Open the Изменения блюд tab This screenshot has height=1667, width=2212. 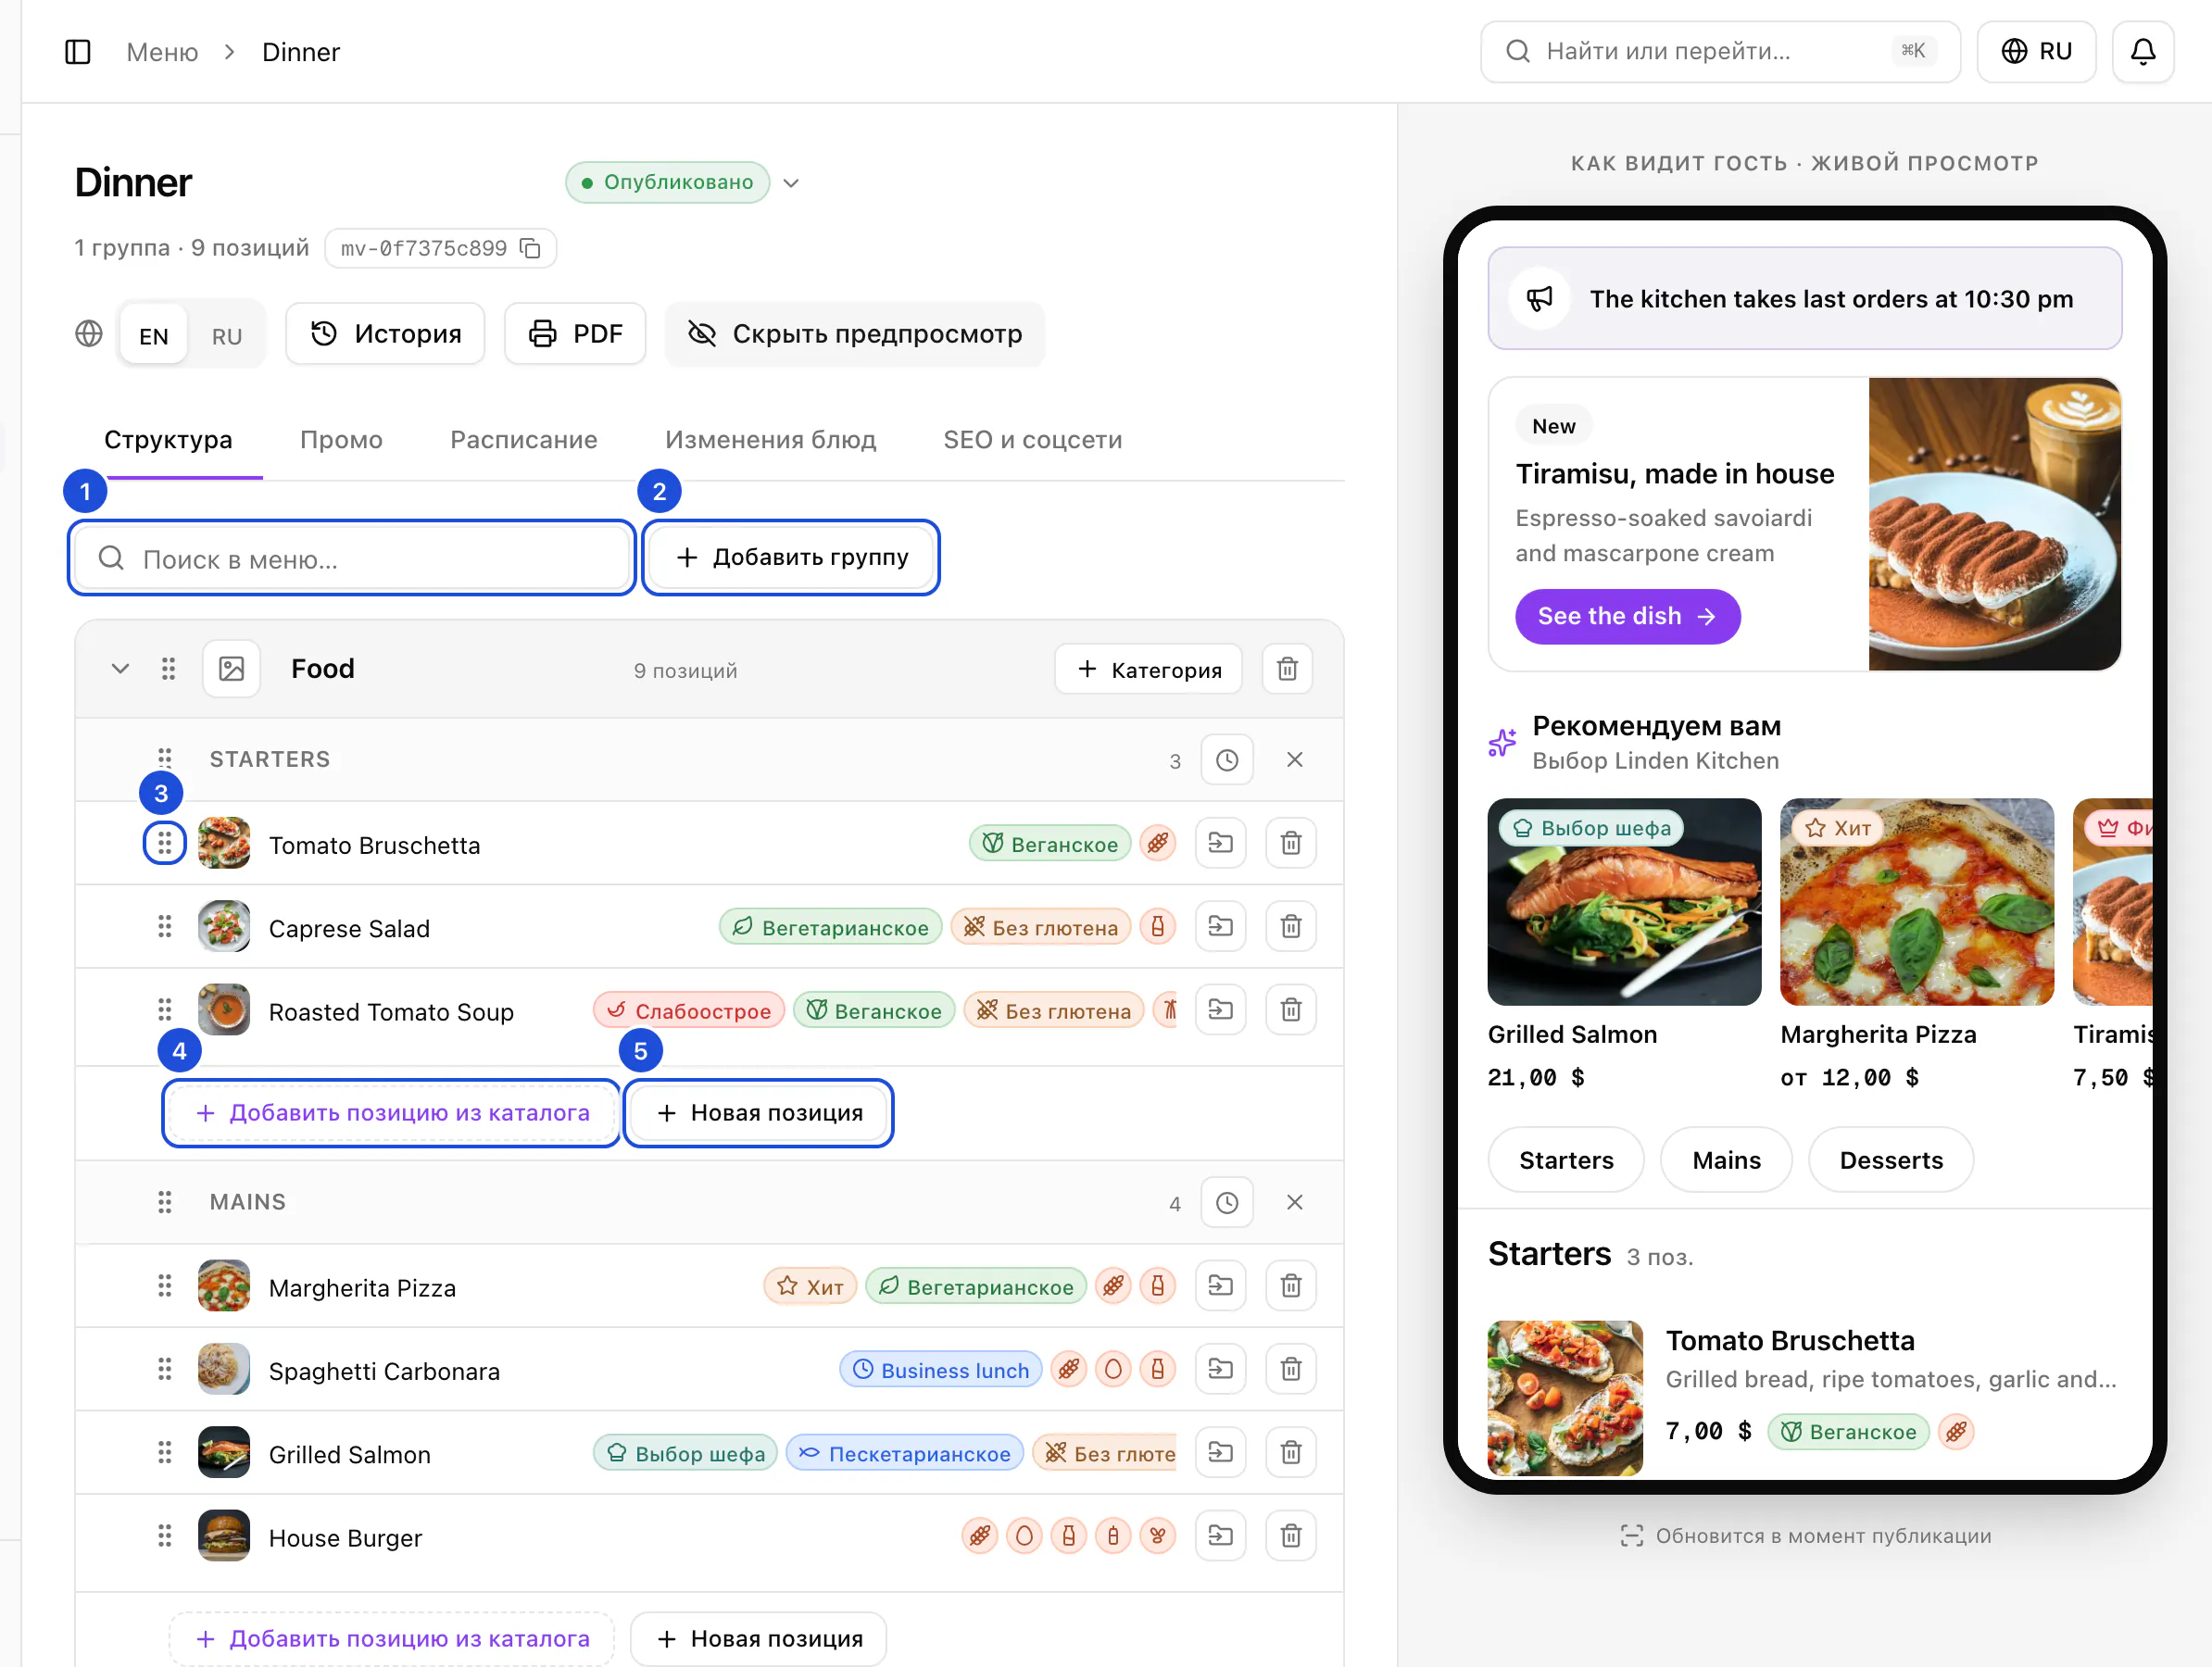pyautogui.click(x=770, y=440)
